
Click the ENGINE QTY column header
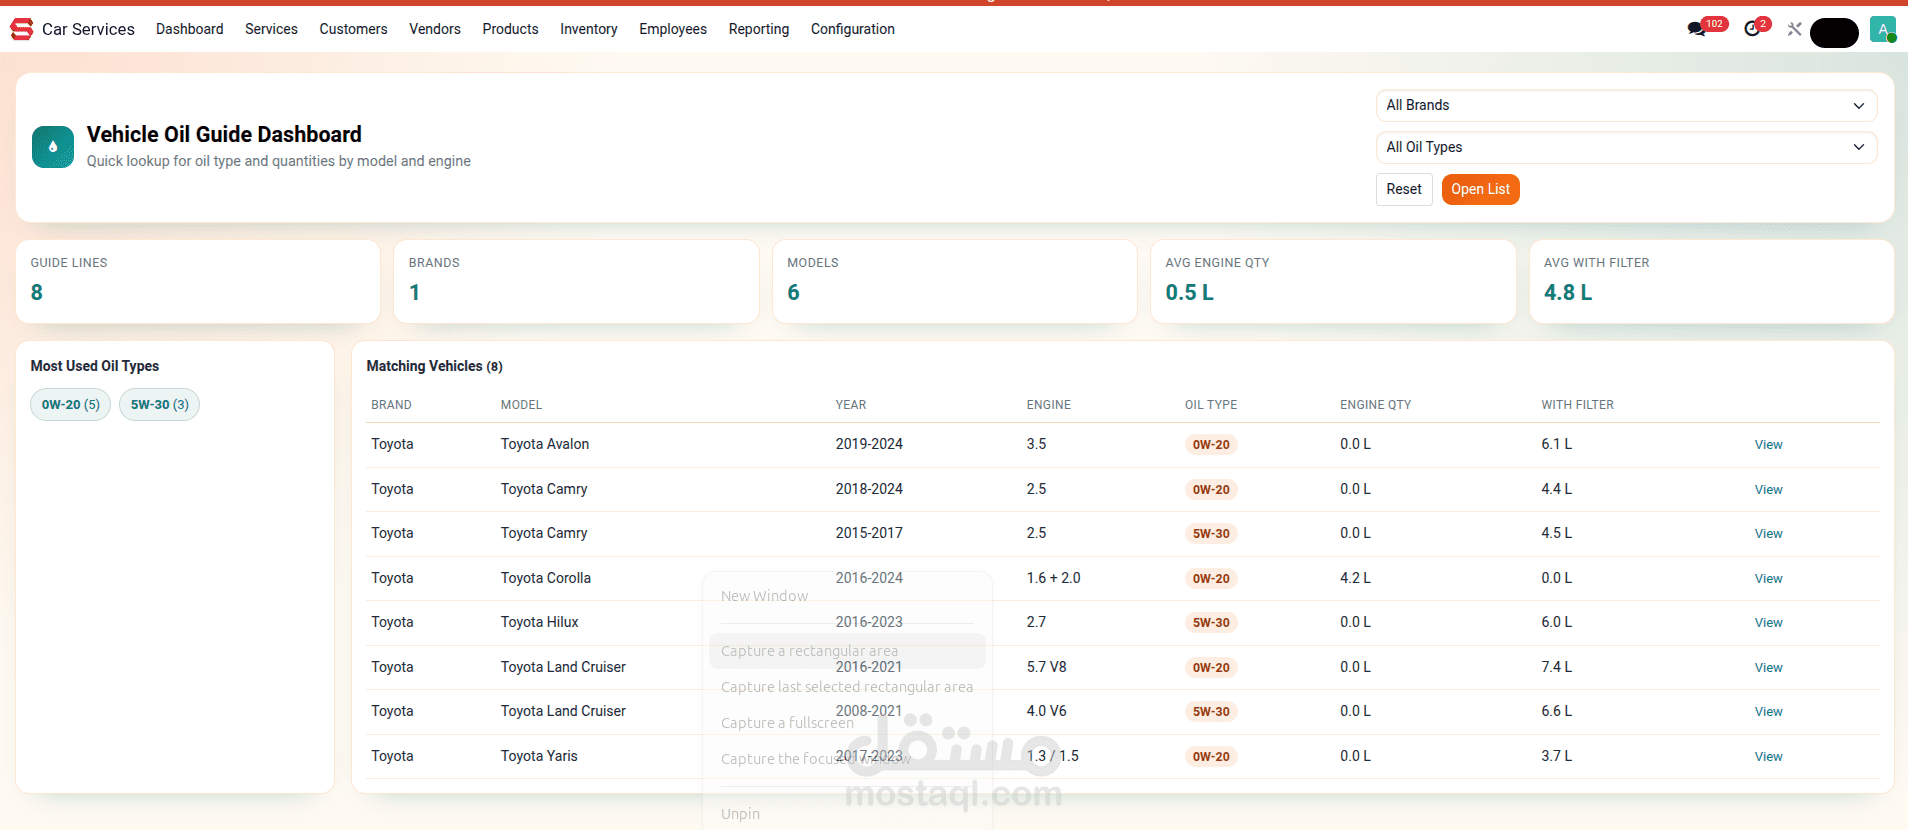coord(1376,405)
